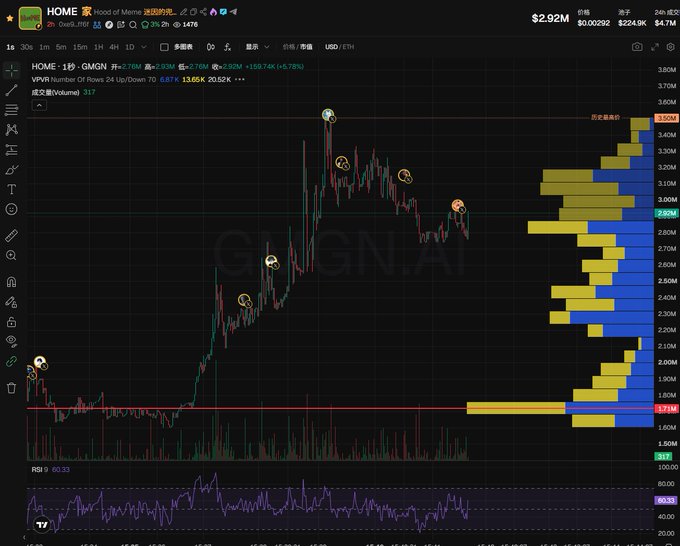Toggle magnet snapping mode
The width and height of the screenshot is (680, 546).
[12, 282]
